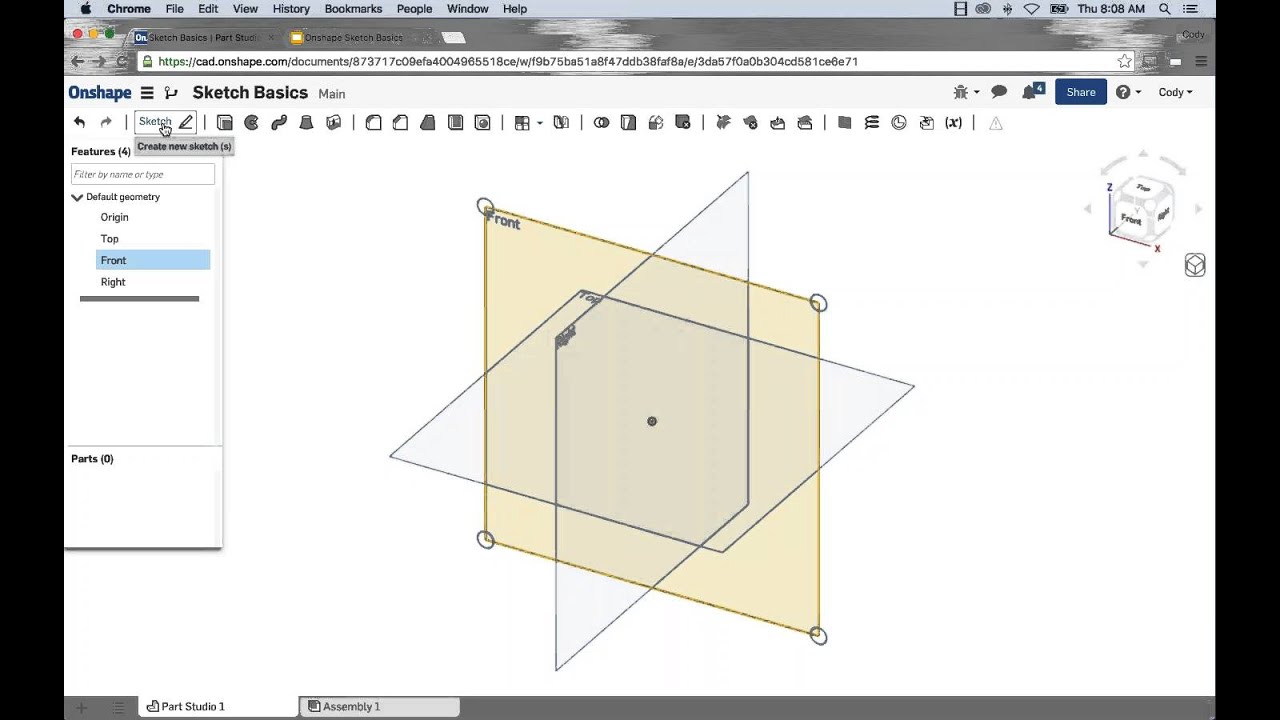Open the view cube options icon
Screen dimensions: 1280x720
click(x=1195, y=265)
